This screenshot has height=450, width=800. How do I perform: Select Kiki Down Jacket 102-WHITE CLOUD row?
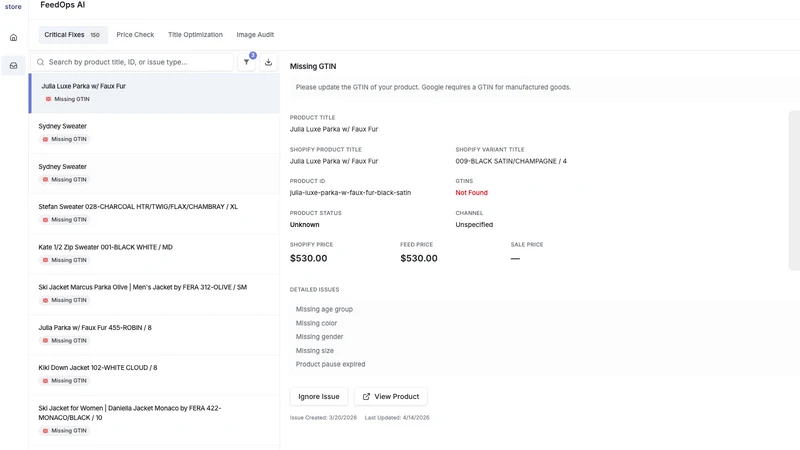(x=154, y=374)
